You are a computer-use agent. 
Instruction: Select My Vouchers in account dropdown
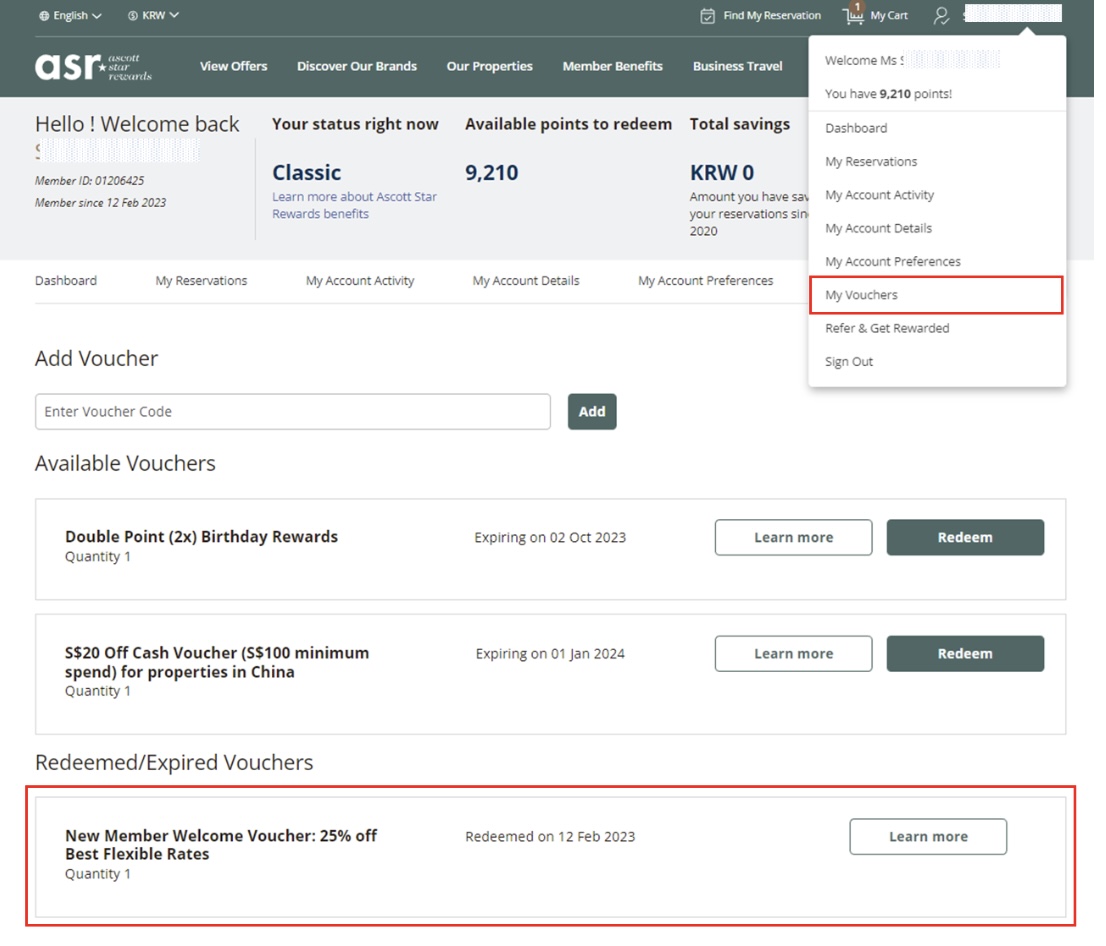tap(937, 295)
